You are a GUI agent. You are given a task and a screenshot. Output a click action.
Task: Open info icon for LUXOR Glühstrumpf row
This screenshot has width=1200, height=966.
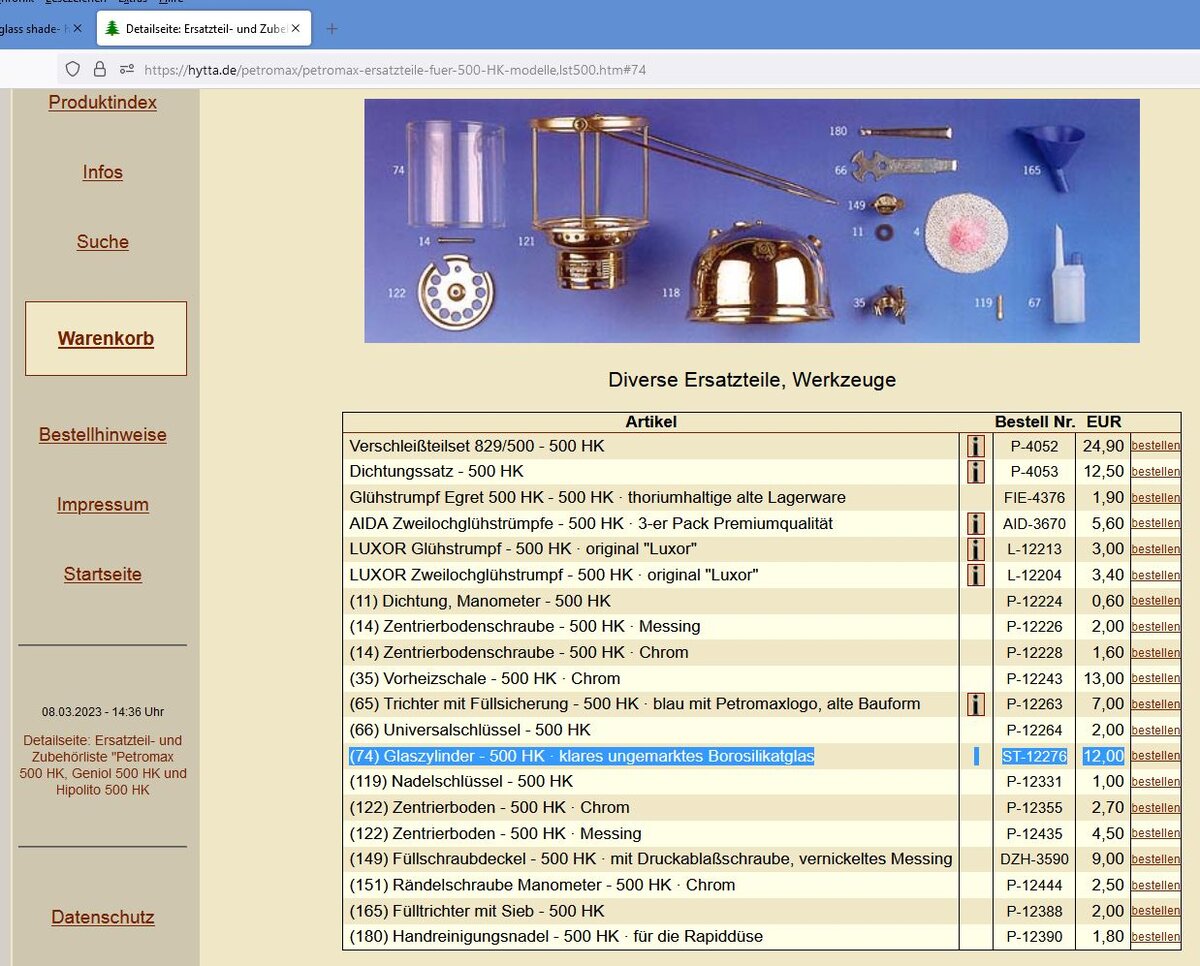tap(976, 549)
